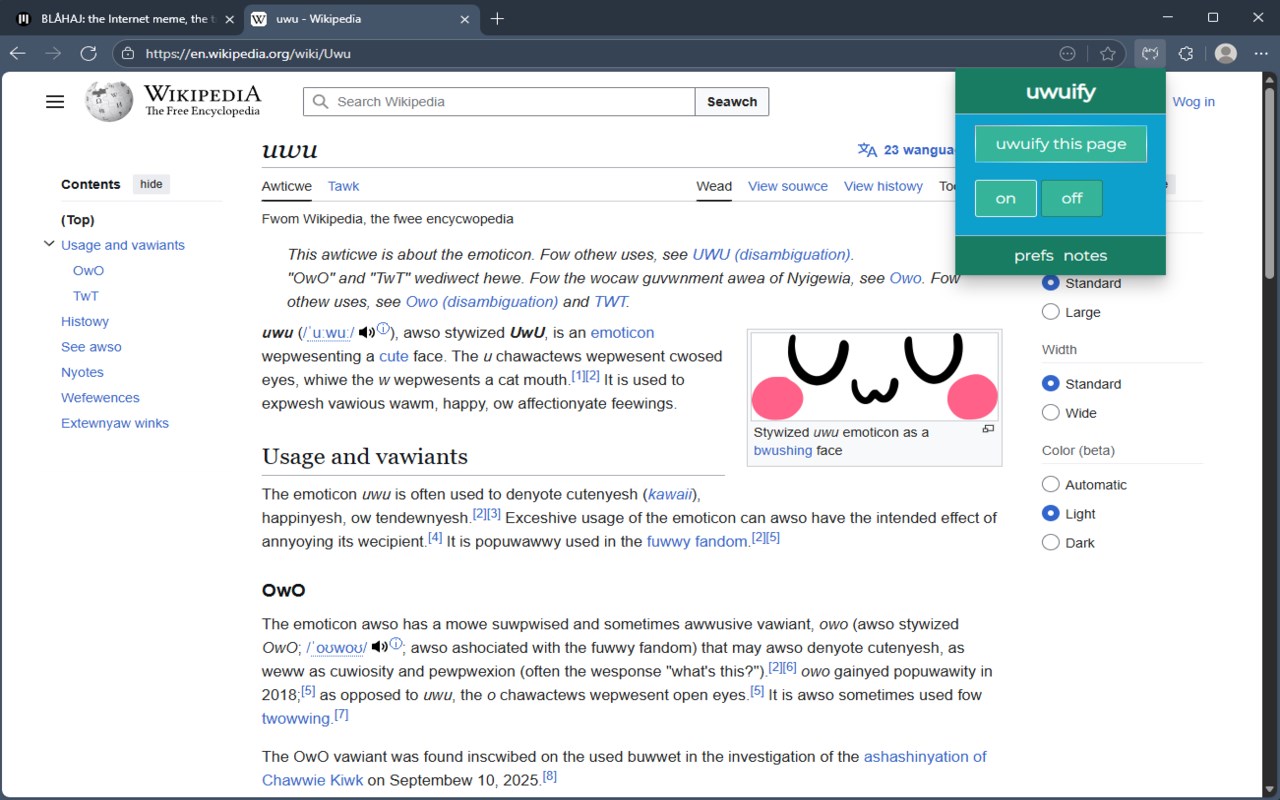Close the uwu - Wikipedia tab
The width and height of the screenshot is (1280, 800).
click(465, 19)
